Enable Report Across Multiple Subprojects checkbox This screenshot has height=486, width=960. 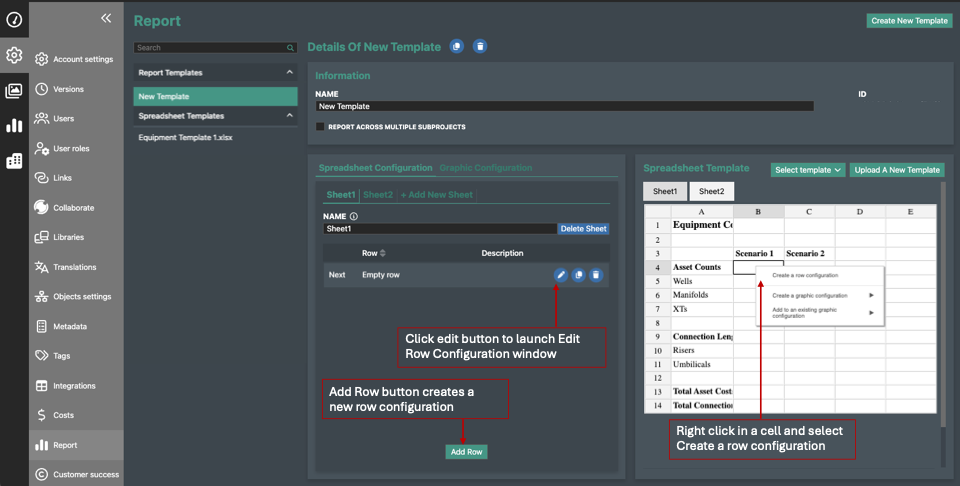(320, 127)
